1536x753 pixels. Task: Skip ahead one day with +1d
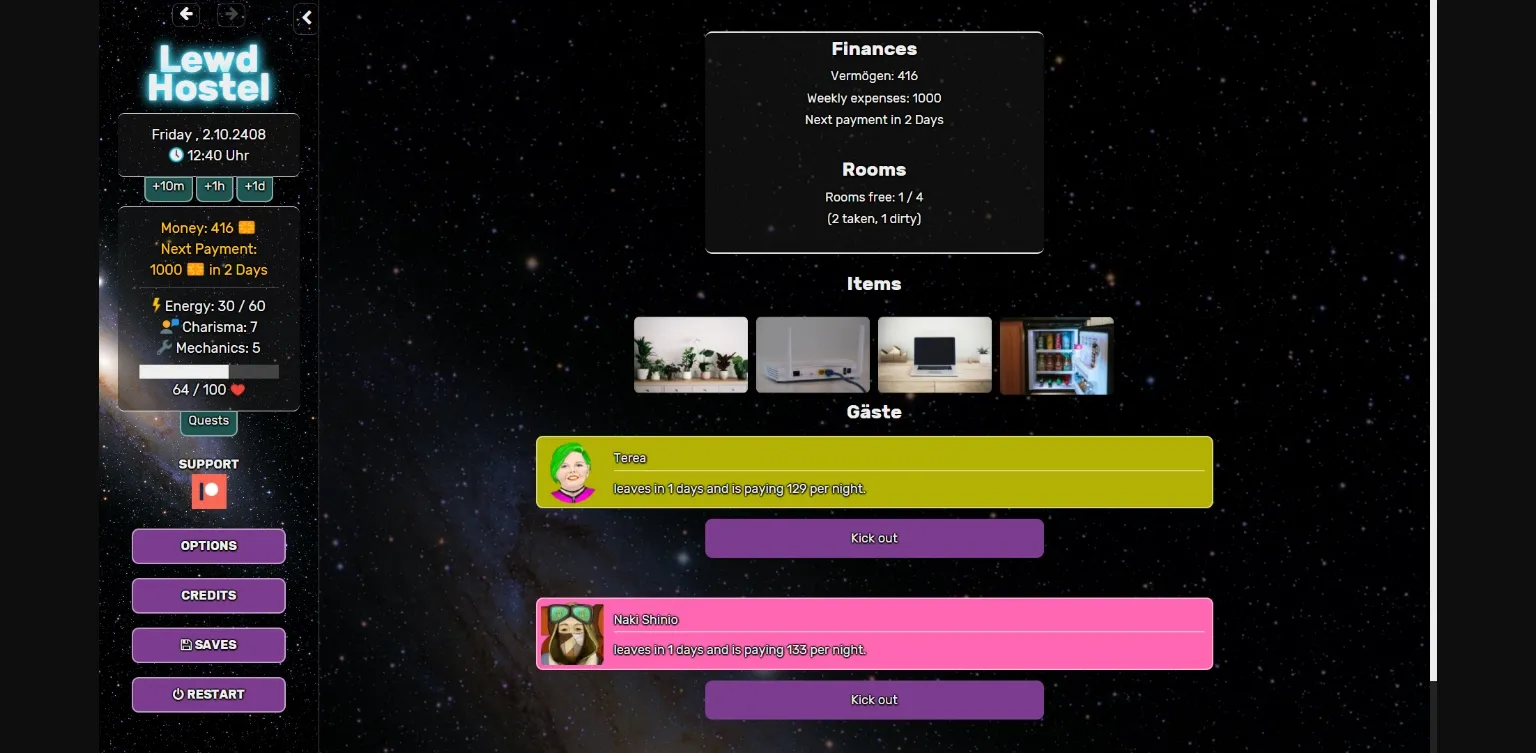coord(254,187)
